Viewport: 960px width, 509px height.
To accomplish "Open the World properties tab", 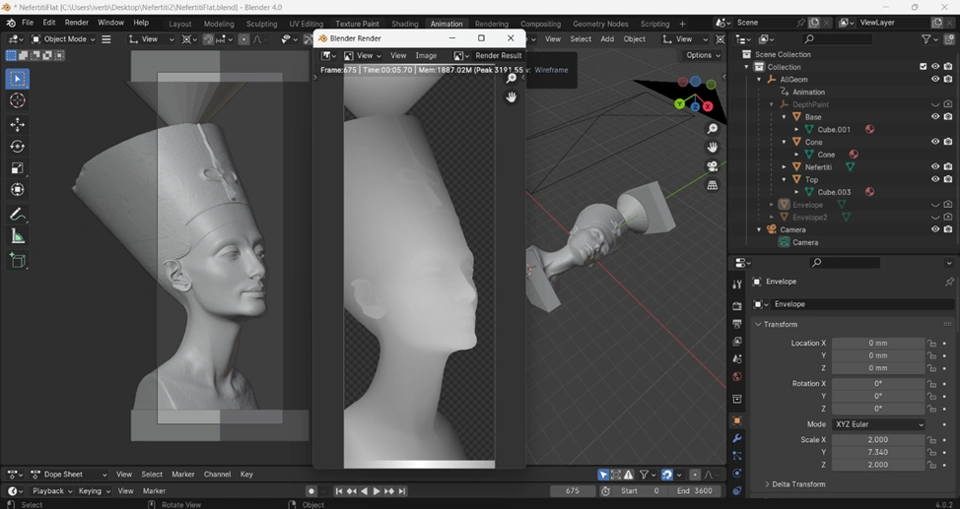I will (737, 377).
